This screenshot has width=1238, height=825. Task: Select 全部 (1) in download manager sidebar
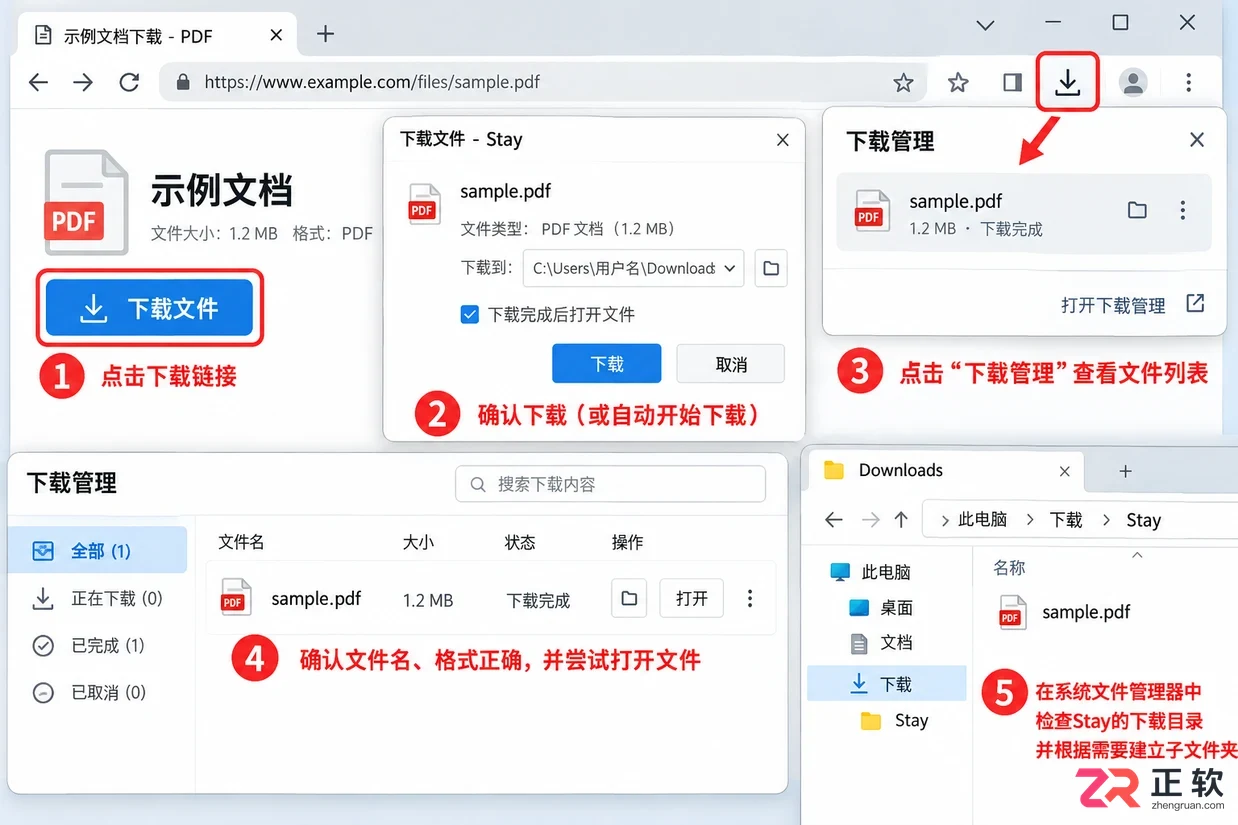pos(97,550)
